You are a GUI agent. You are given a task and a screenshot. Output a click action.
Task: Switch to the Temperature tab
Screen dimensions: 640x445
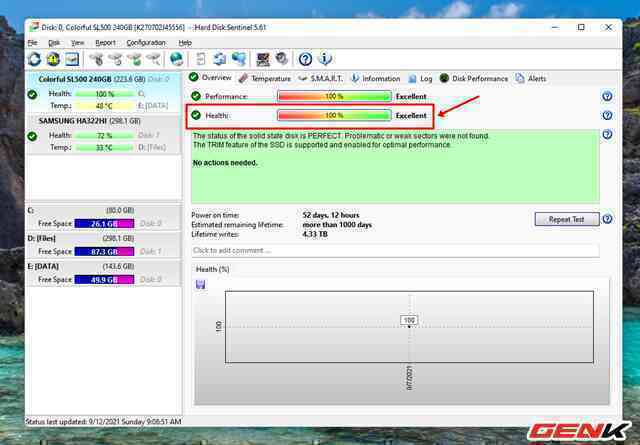[x=265, y=78]
